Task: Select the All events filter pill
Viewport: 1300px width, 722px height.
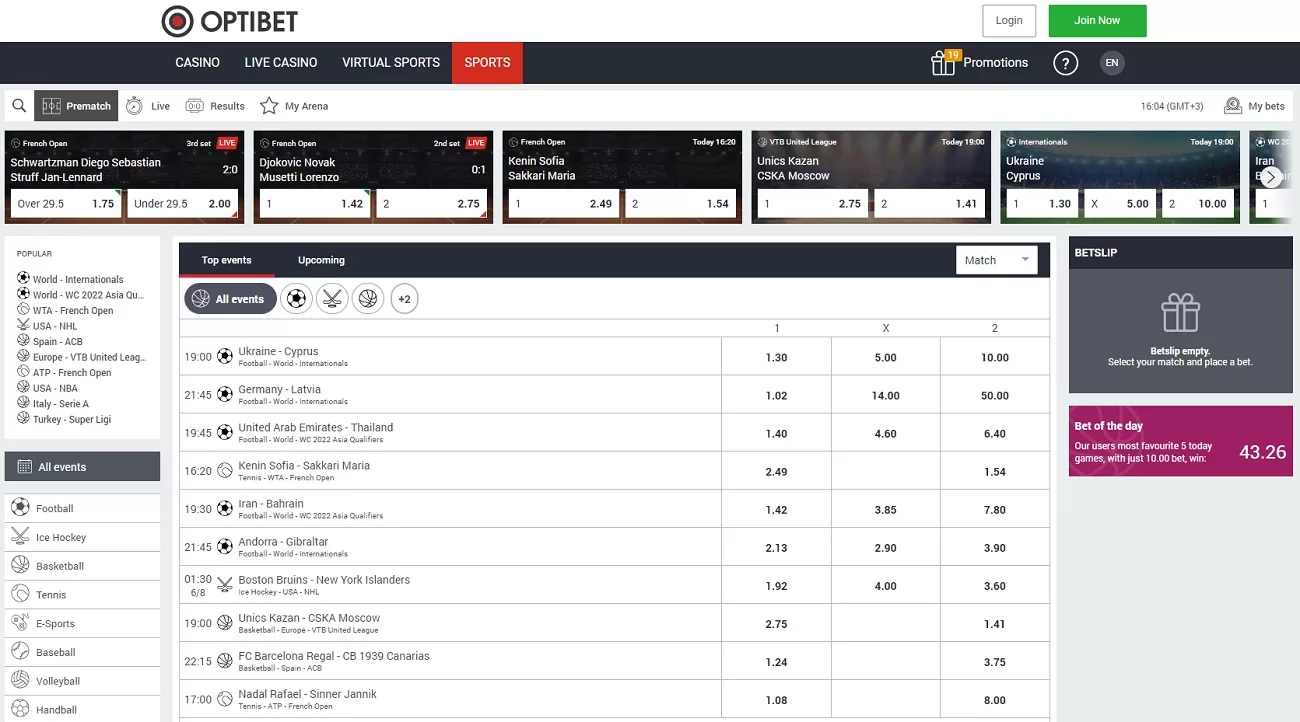Action: click(x=230, y=298)
